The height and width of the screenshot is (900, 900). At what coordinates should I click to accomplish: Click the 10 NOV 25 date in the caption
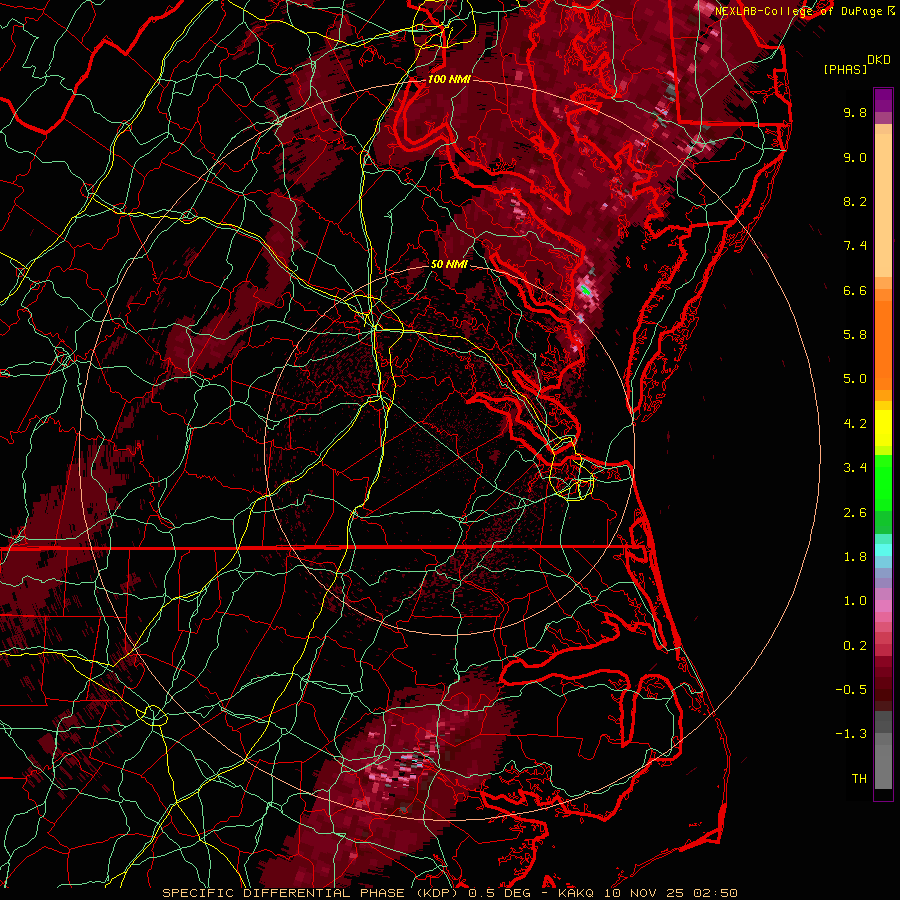646,893
